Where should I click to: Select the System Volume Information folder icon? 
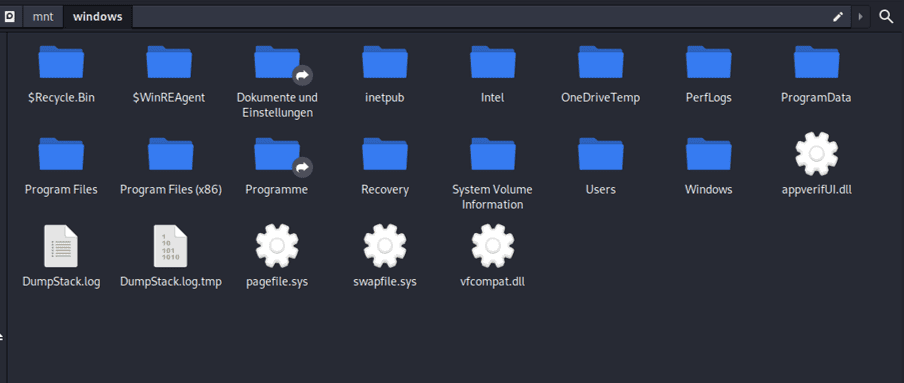pyautogui.click(x=493, y=154)
